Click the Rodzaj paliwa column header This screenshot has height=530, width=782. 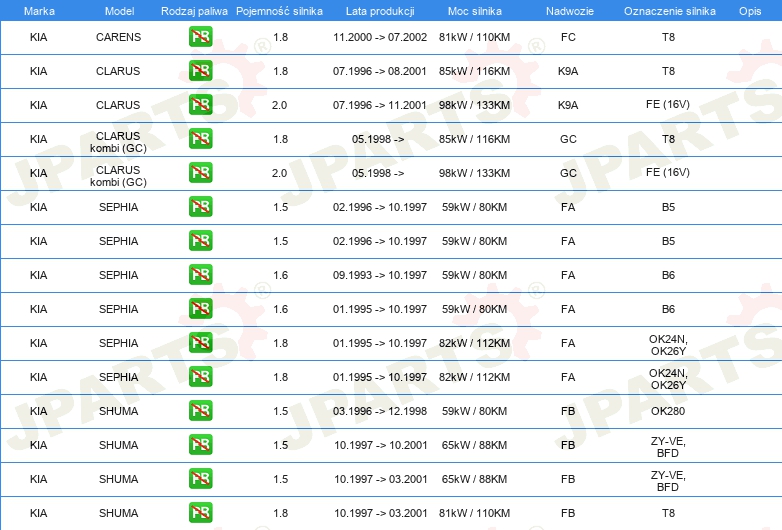tap(194, 11)
